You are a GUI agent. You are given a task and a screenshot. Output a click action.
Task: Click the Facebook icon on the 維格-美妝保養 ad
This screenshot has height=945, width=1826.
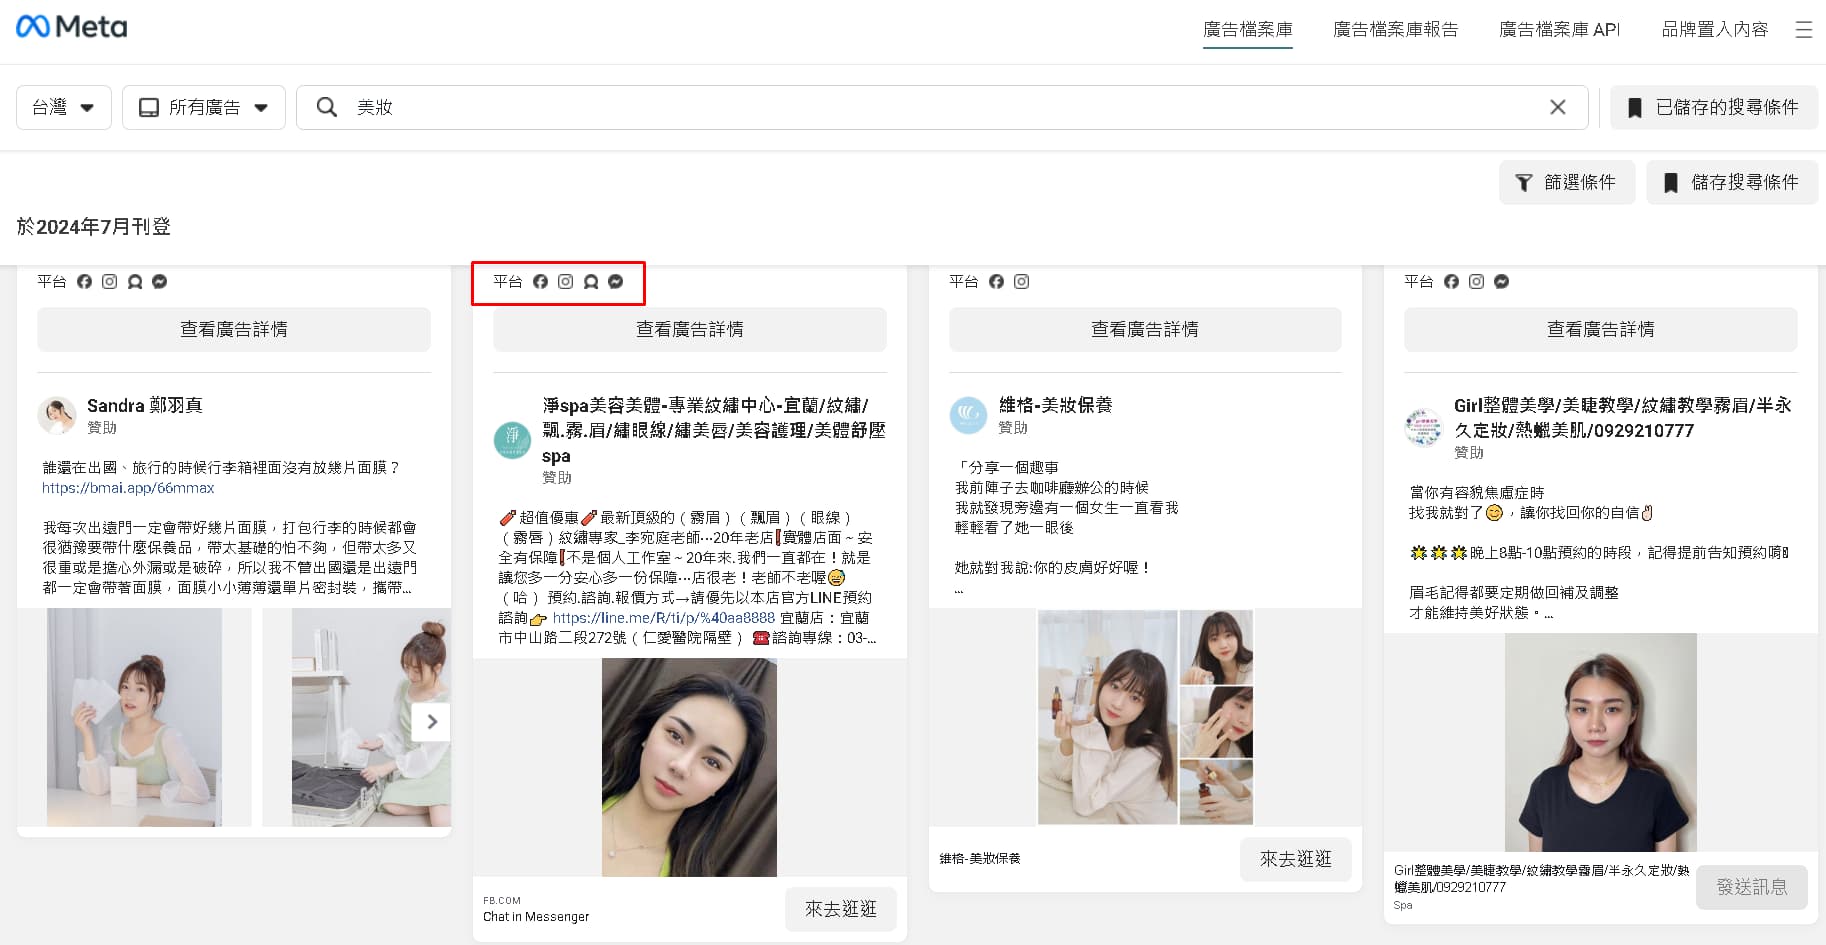coord(996,282)
